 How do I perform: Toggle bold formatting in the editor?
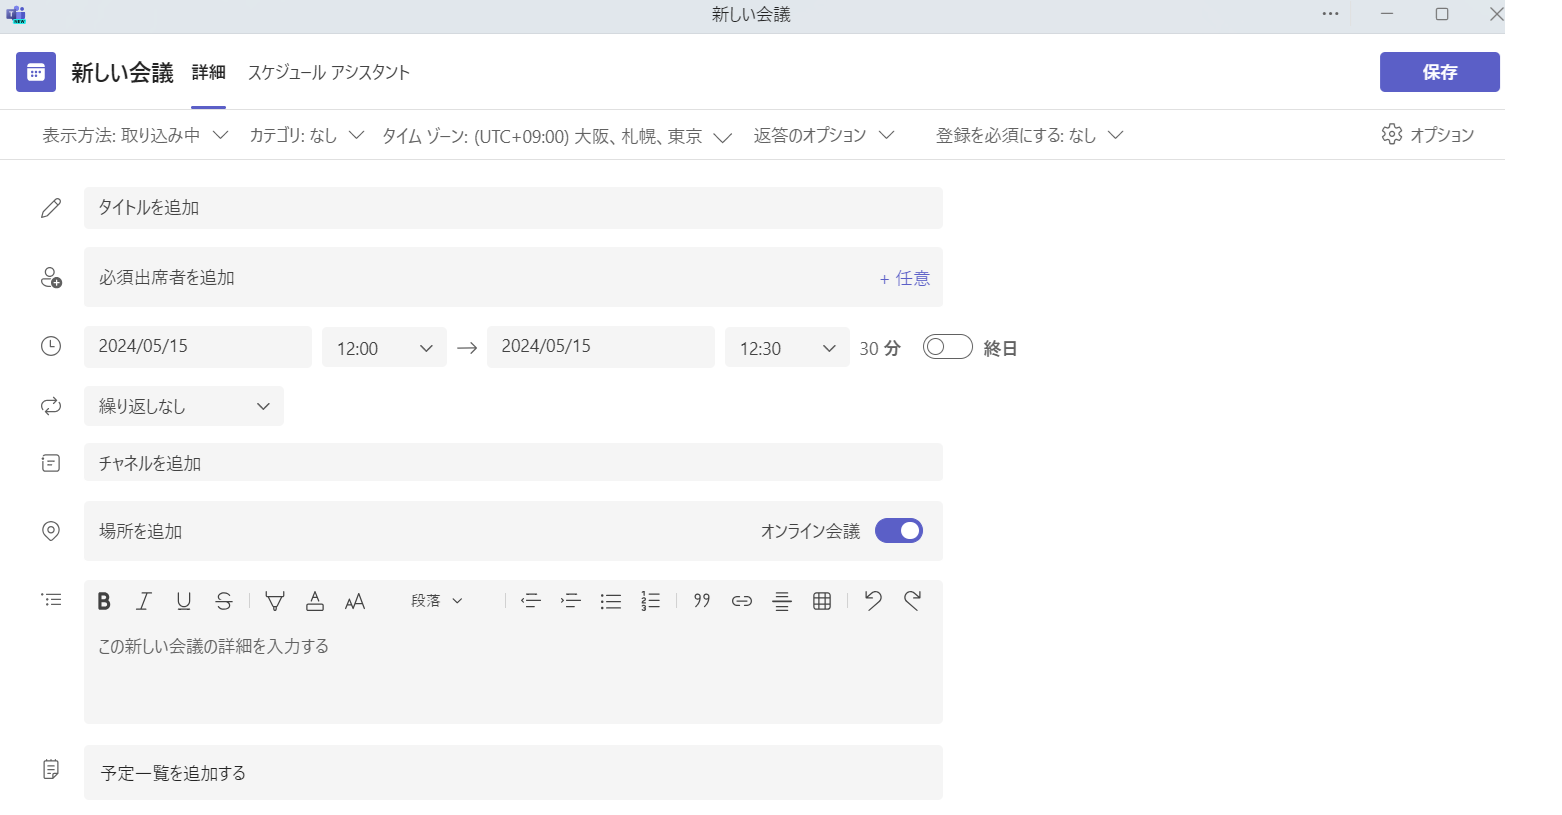pos(104,601)
